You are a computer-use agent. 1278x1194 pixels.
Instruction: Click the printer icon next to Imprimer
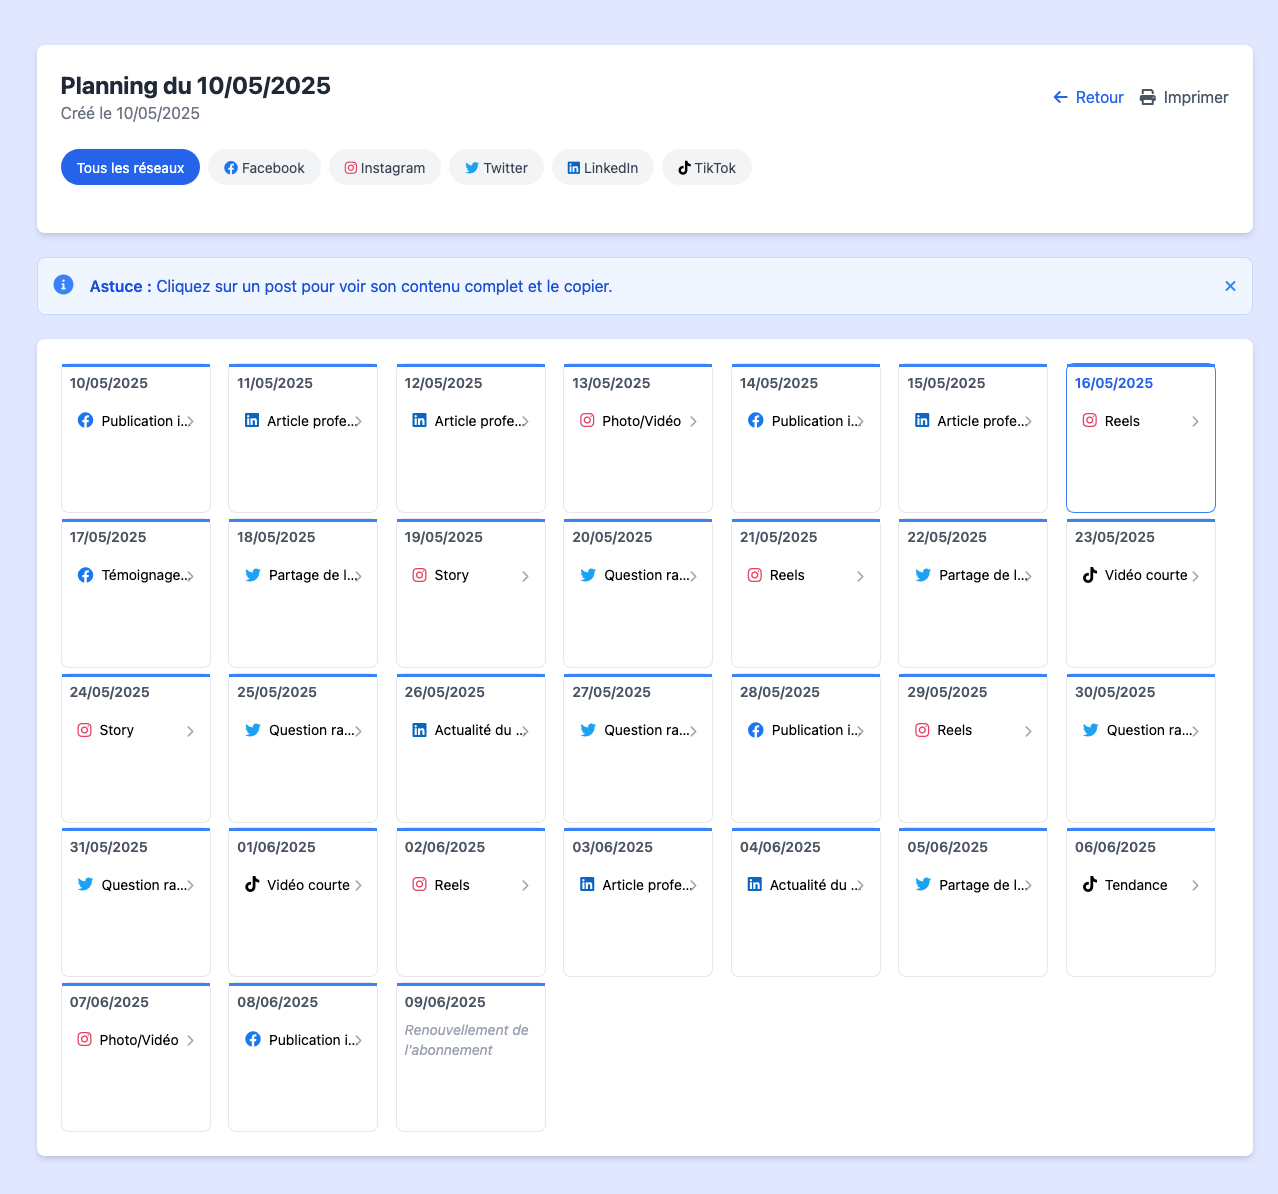click(x=1148, y=97)
